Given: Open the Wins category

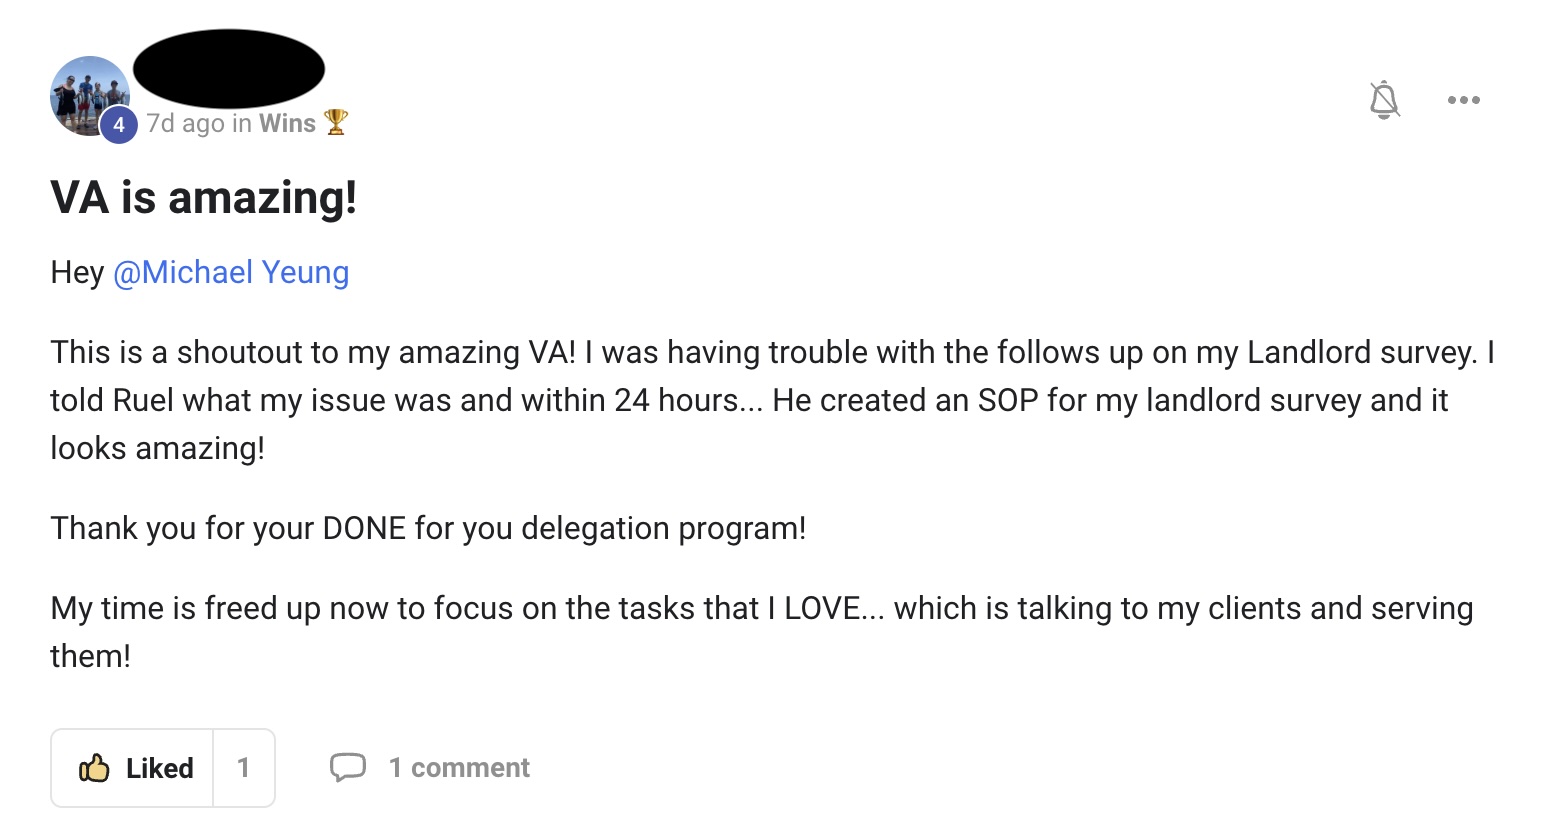Looking at the screenshot, I should [287, 123].
